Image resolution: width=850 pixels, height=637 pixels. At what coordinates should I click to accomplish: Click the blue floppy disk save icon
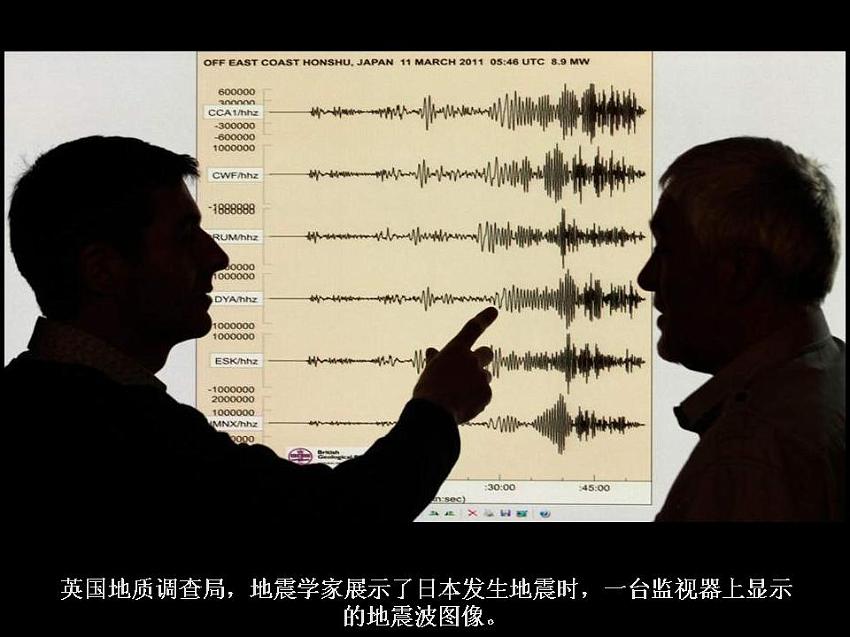coord(506,513)
